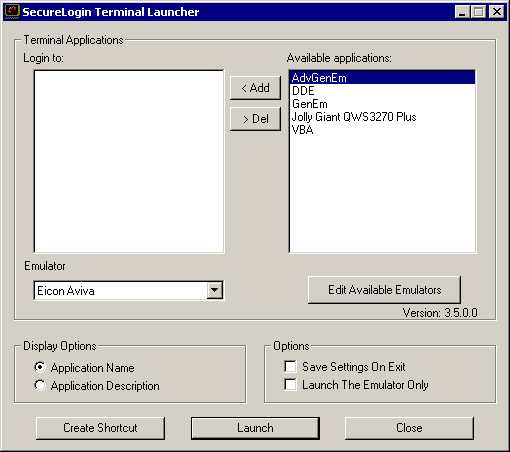Open Edit Available Emulators
This screenshot has height=452, width=510.
tap(384, 290)
